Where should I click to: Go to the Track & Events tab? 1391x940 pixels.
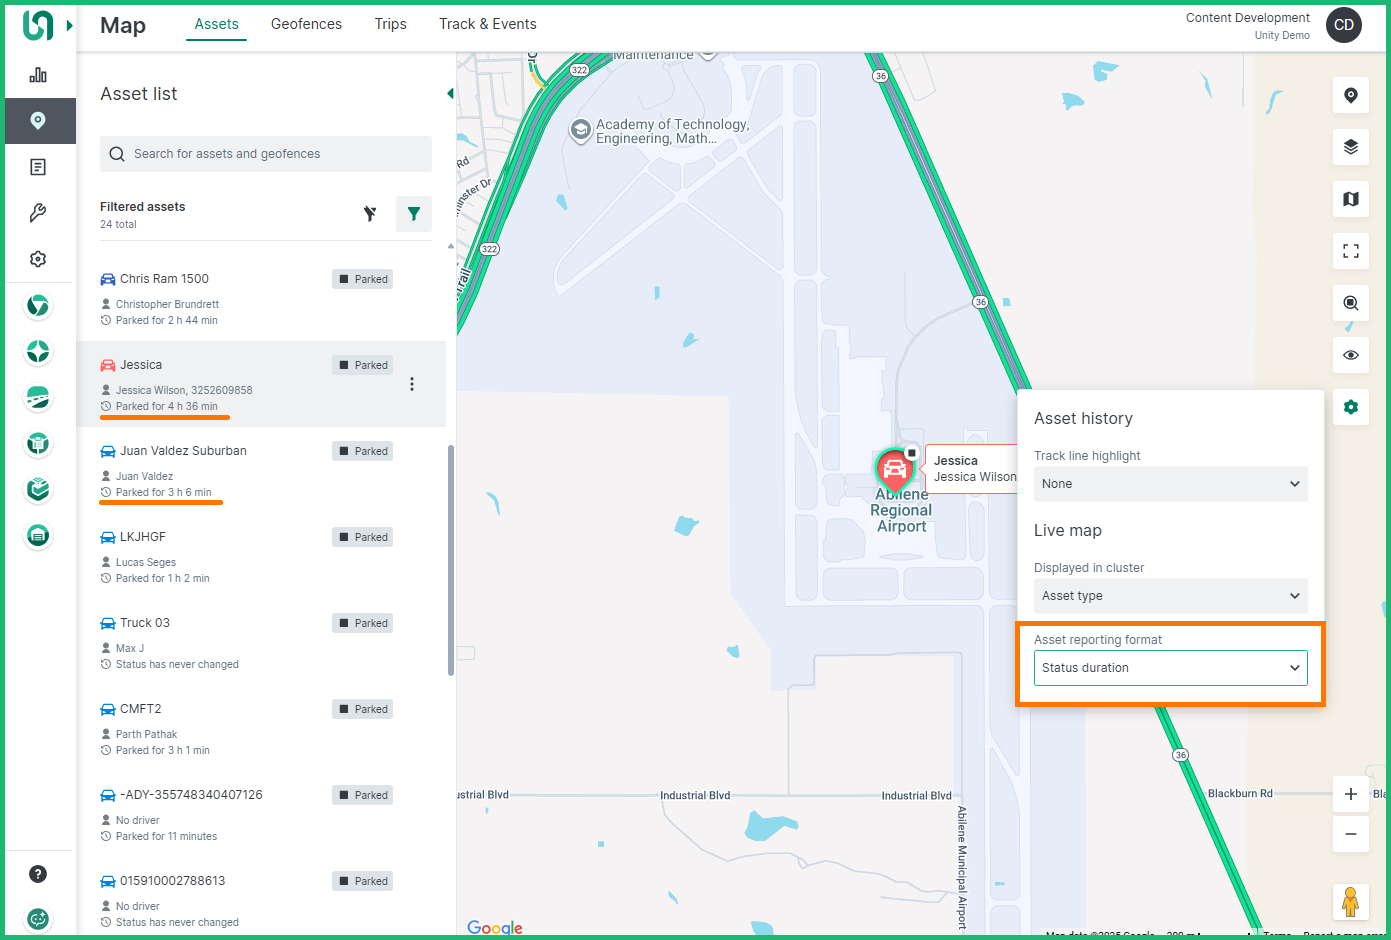pos(487,24)
